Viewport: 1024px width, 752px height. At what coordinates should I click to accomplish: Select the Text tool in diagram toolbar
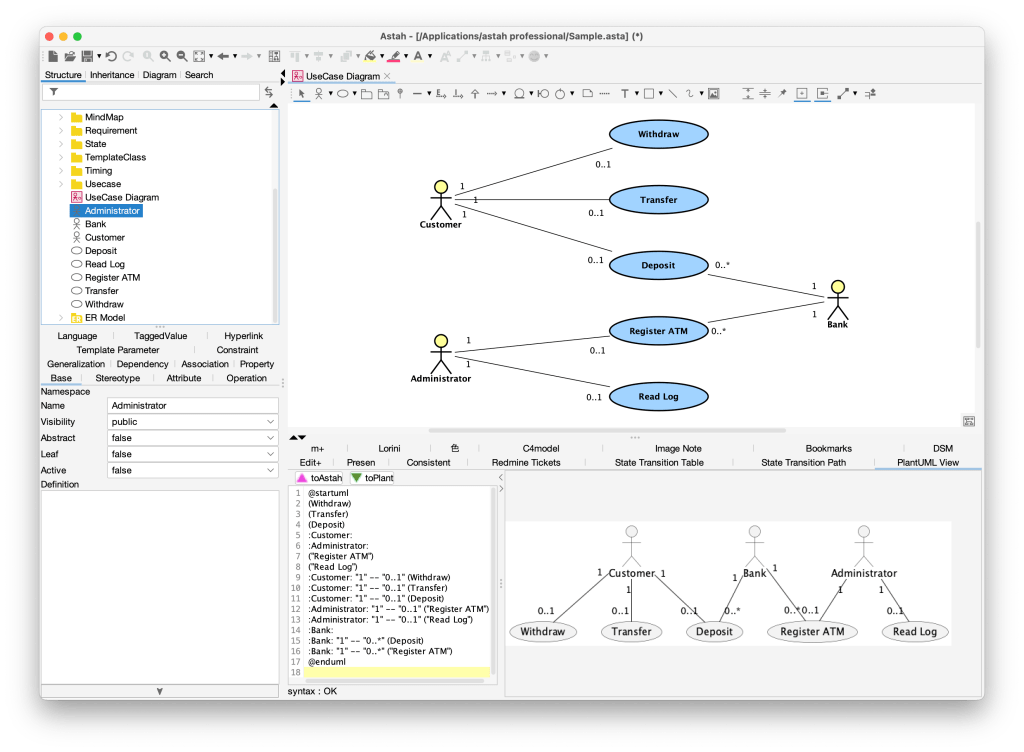(x=625, y=93)
